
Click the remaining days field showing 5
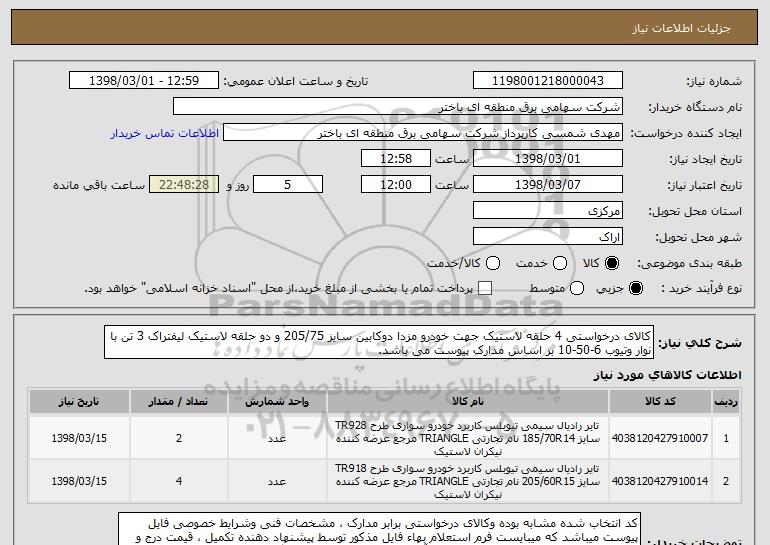pyautogui.click(x=288, y=185)
